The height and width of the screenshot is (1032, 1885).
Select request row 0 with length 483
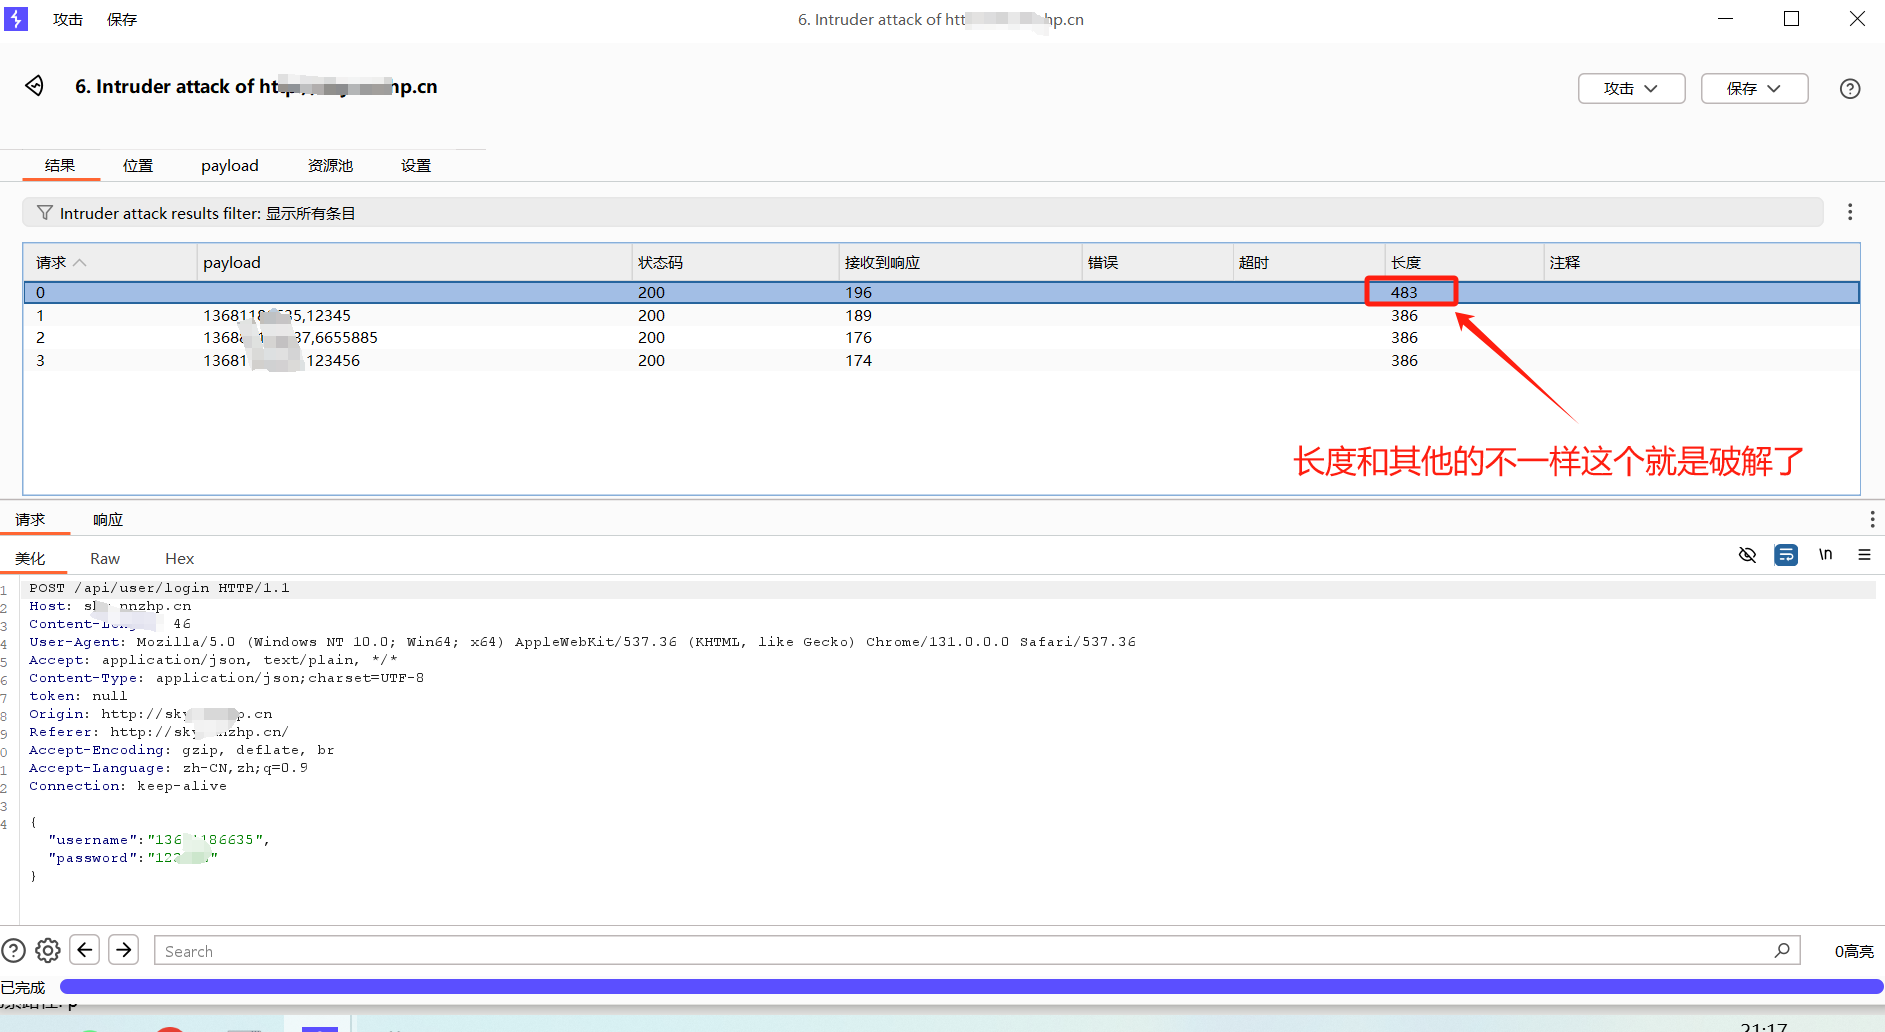(941, 292)
